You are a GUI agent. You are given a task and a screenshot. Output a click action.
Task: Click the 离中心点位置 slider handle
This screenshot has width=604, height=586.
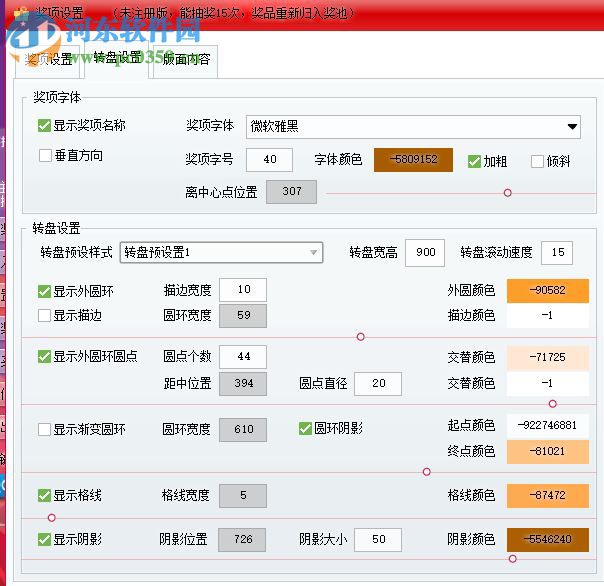coord(507,193)
